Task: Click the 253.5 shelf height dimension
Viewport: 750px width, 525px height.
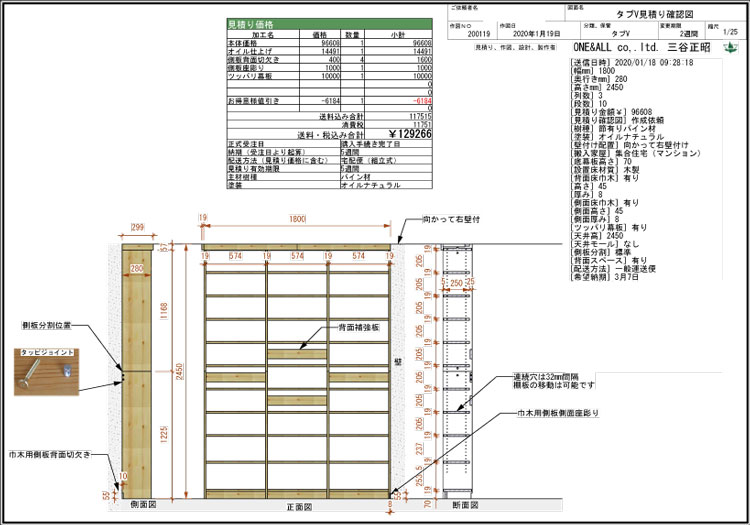Action: [419, 476]
